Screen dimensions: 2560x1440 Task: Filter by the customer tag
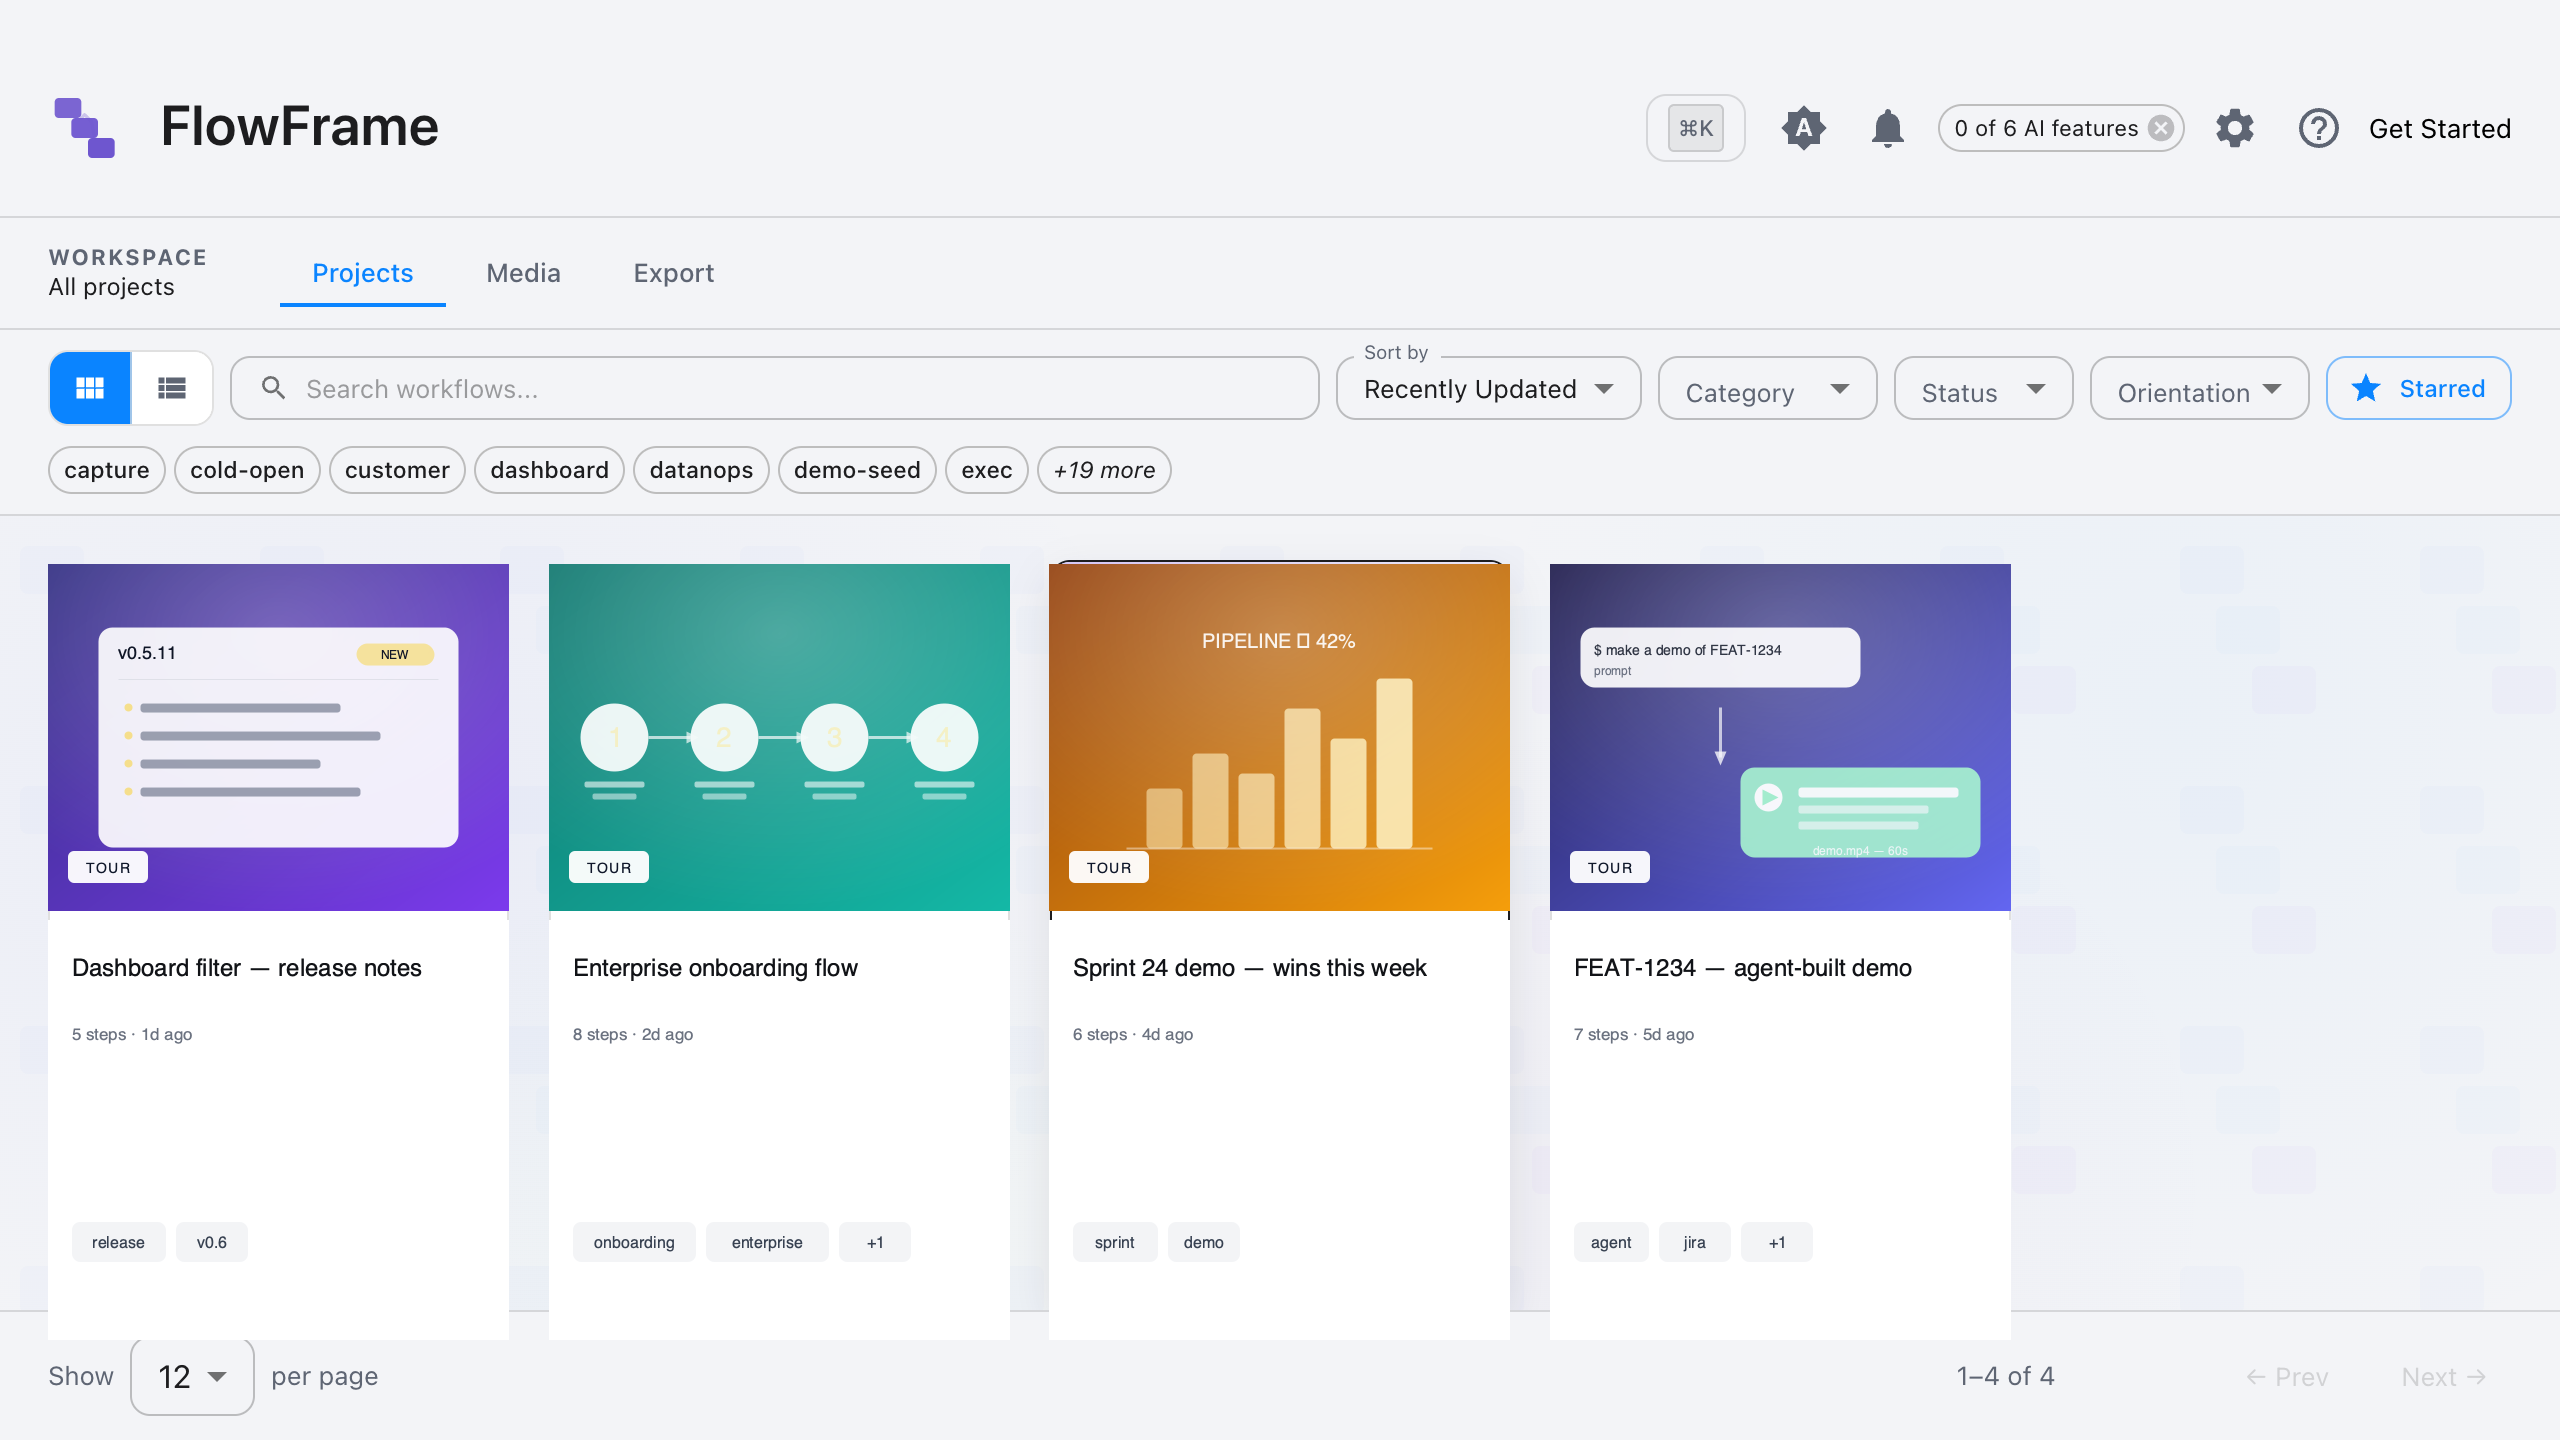point(397,470)
